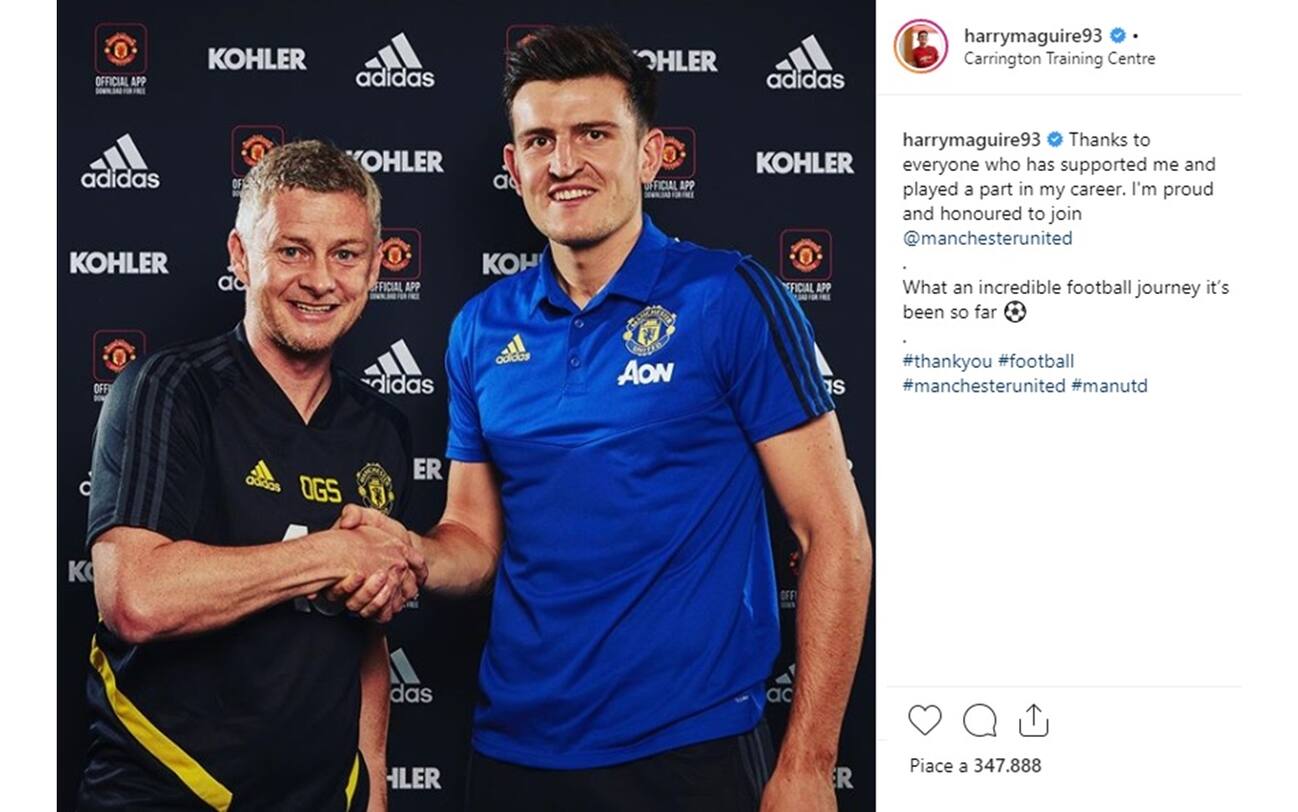Open the harrymaguire93 profile avatar
The image size is (1298, 812).
[x=921, y=46]
